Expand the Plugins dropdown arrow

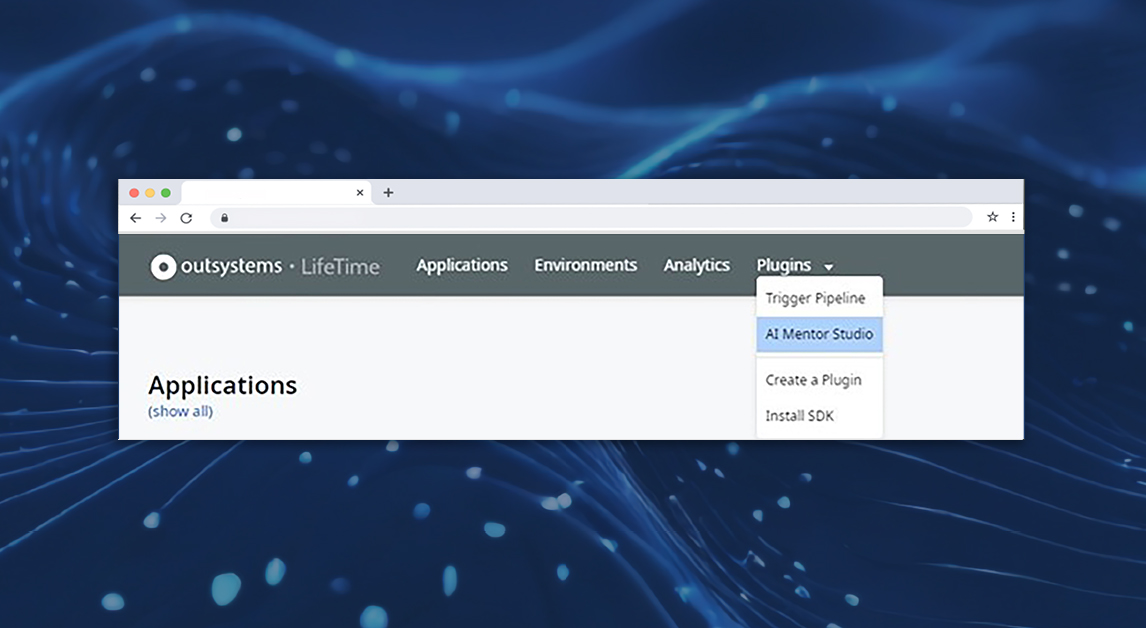pos(828,266)
